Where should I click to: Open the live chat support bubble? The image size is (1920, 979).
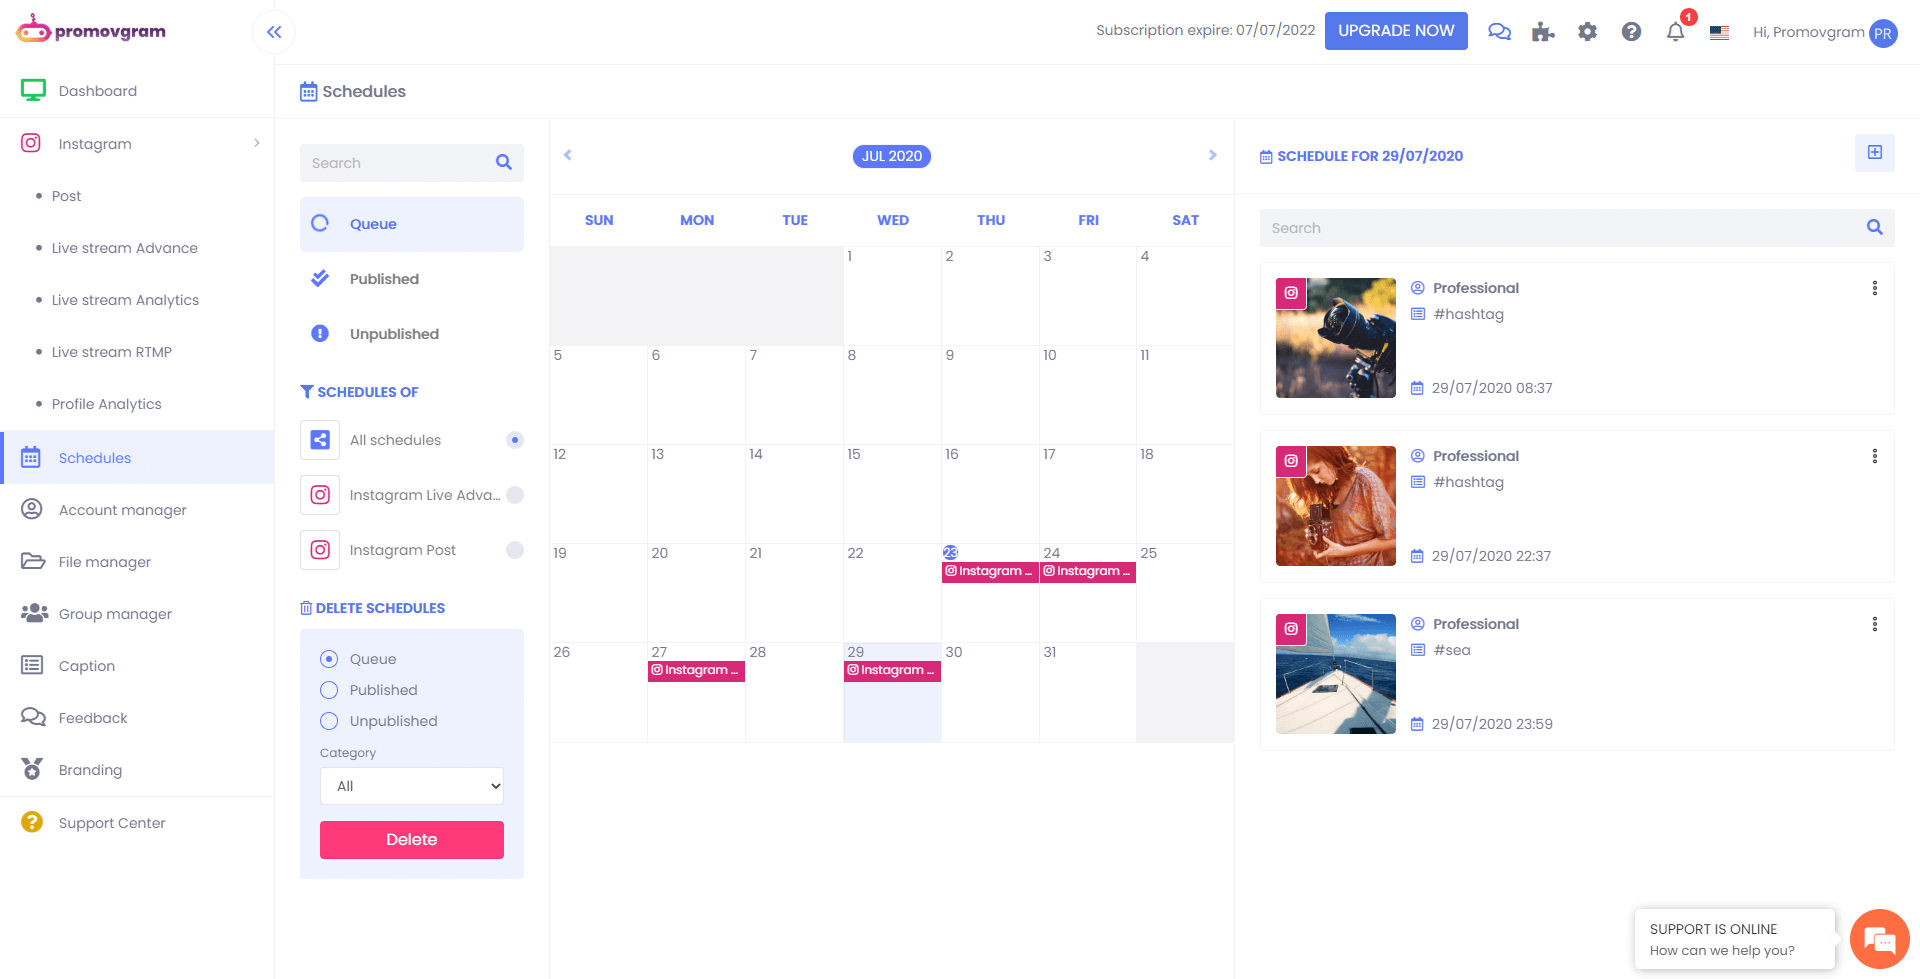1879,939
